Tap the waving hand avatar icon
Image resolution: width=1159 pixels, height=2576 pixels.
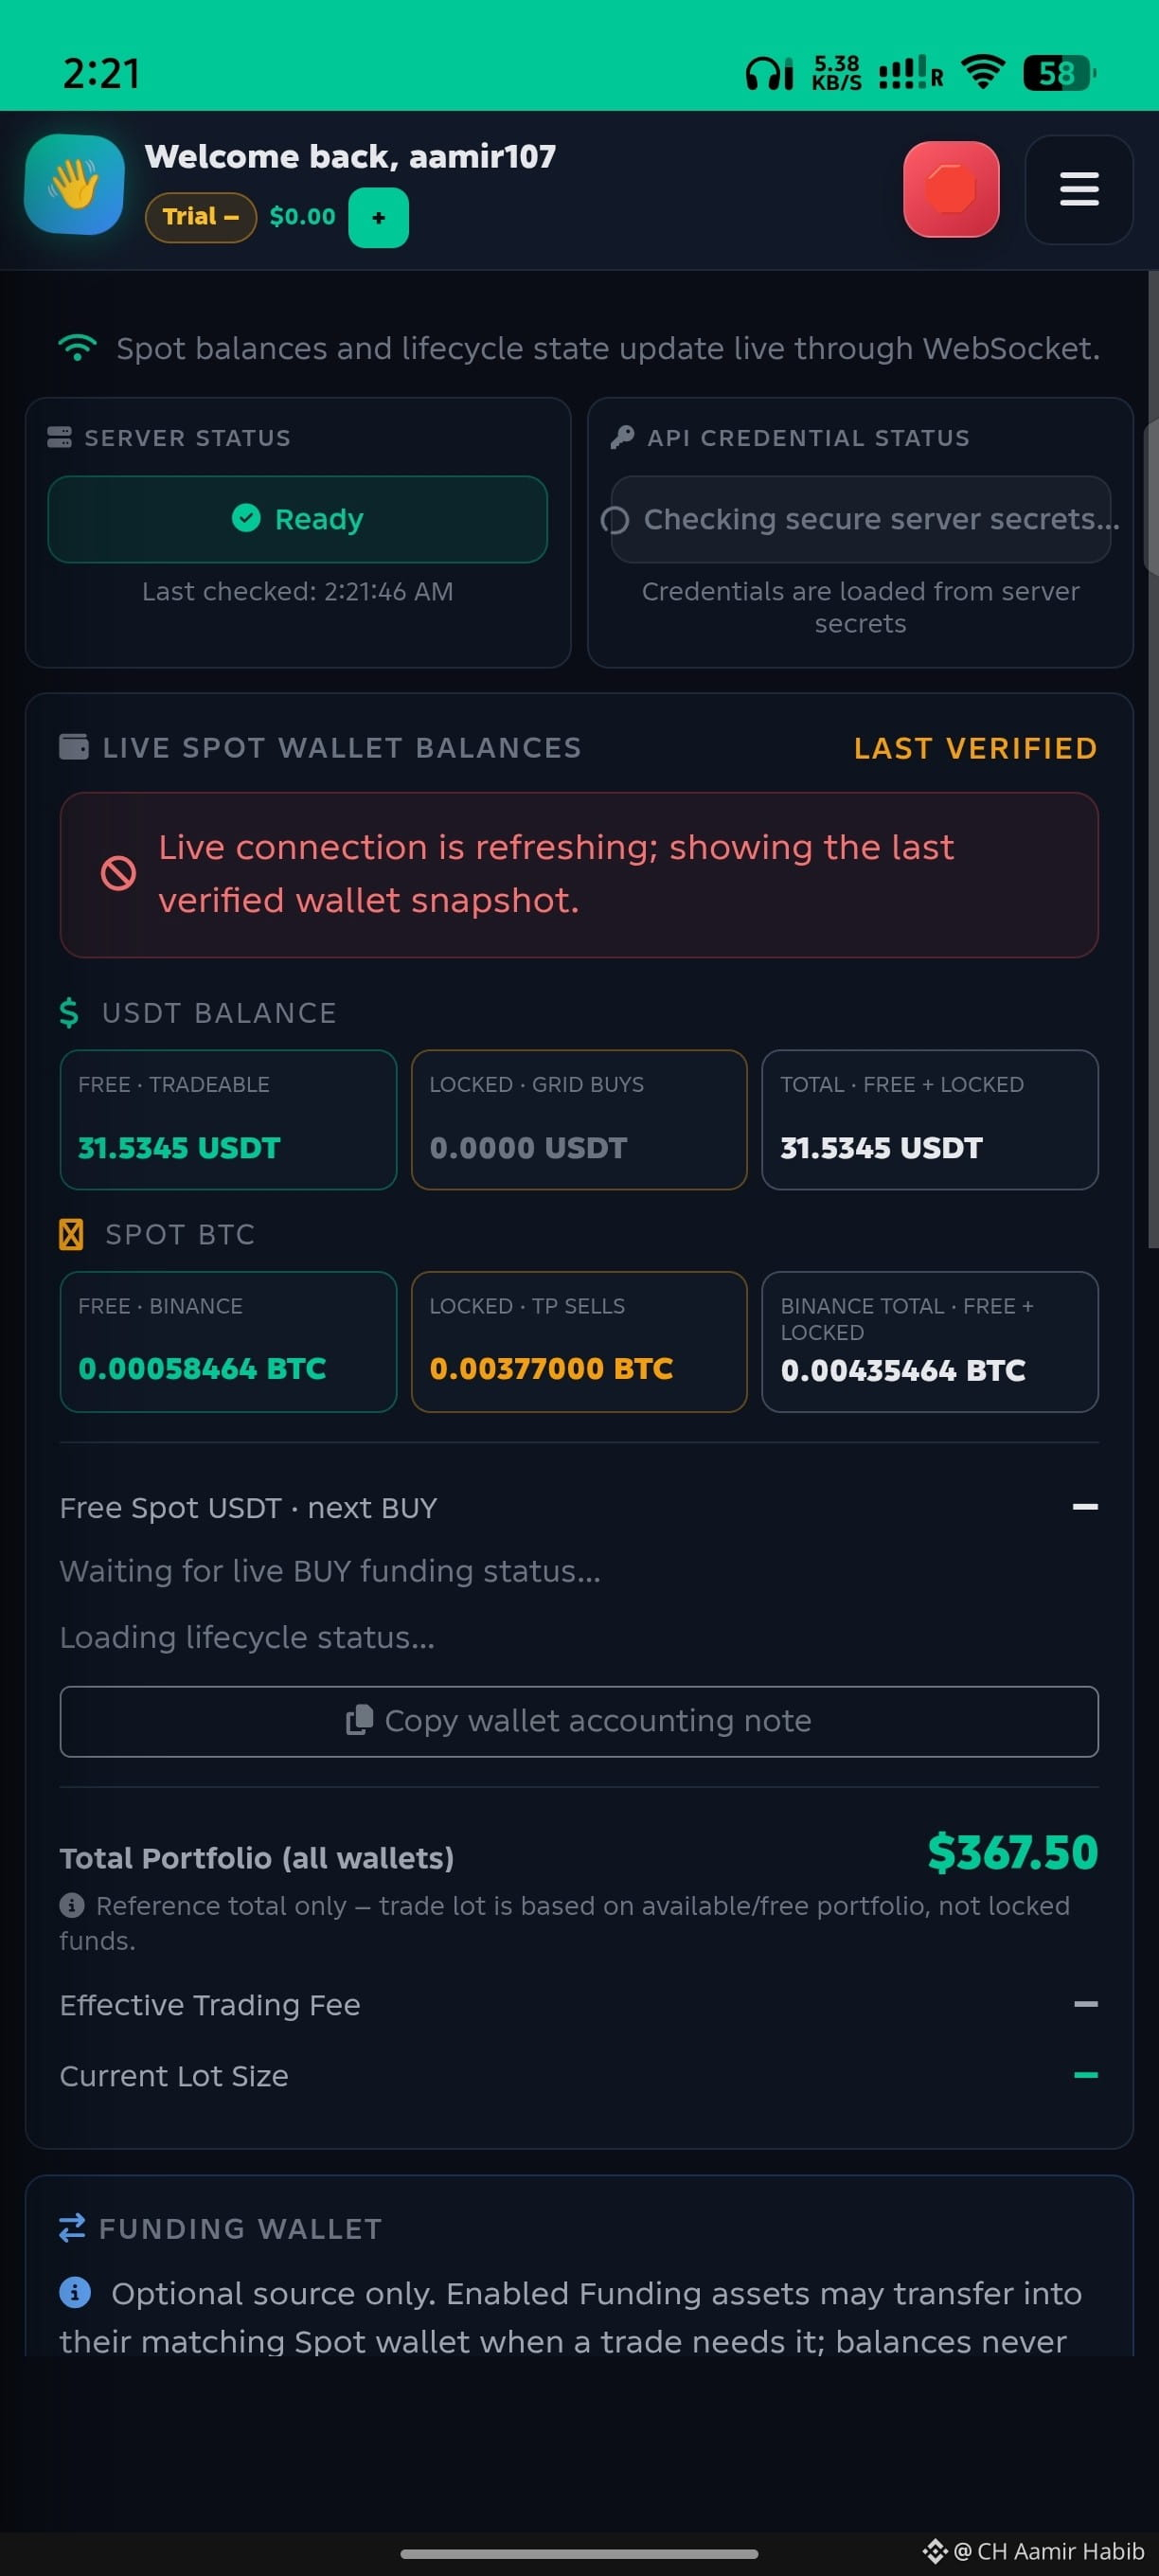pyautogui.click(x=75, y=186)
